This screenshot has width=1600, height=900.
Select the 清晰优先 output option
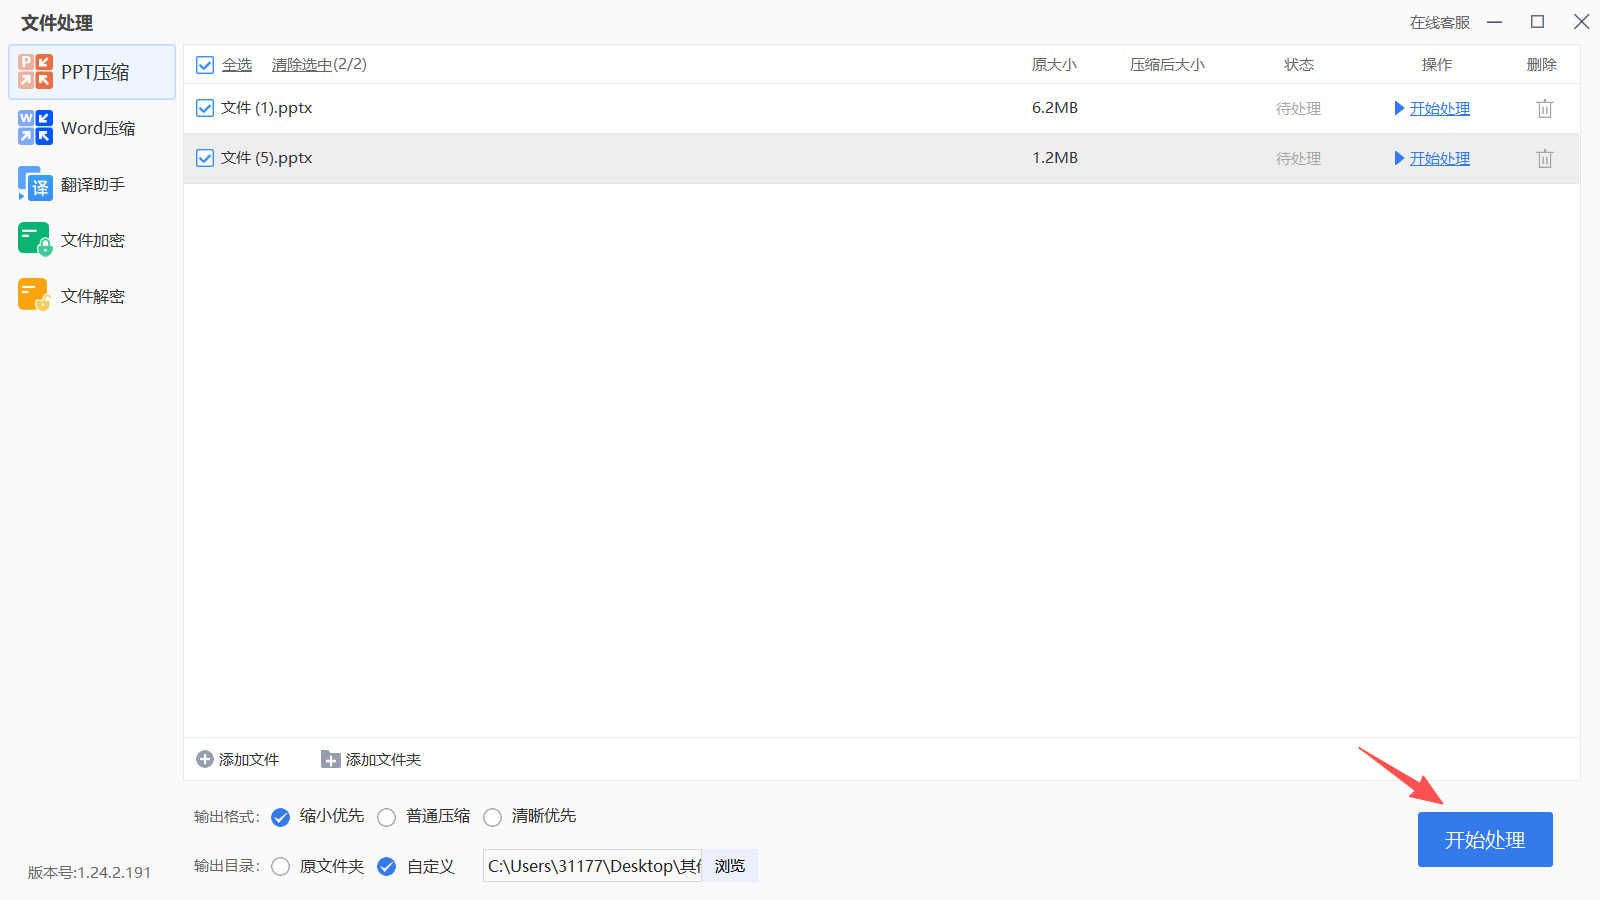click(493, 817)
